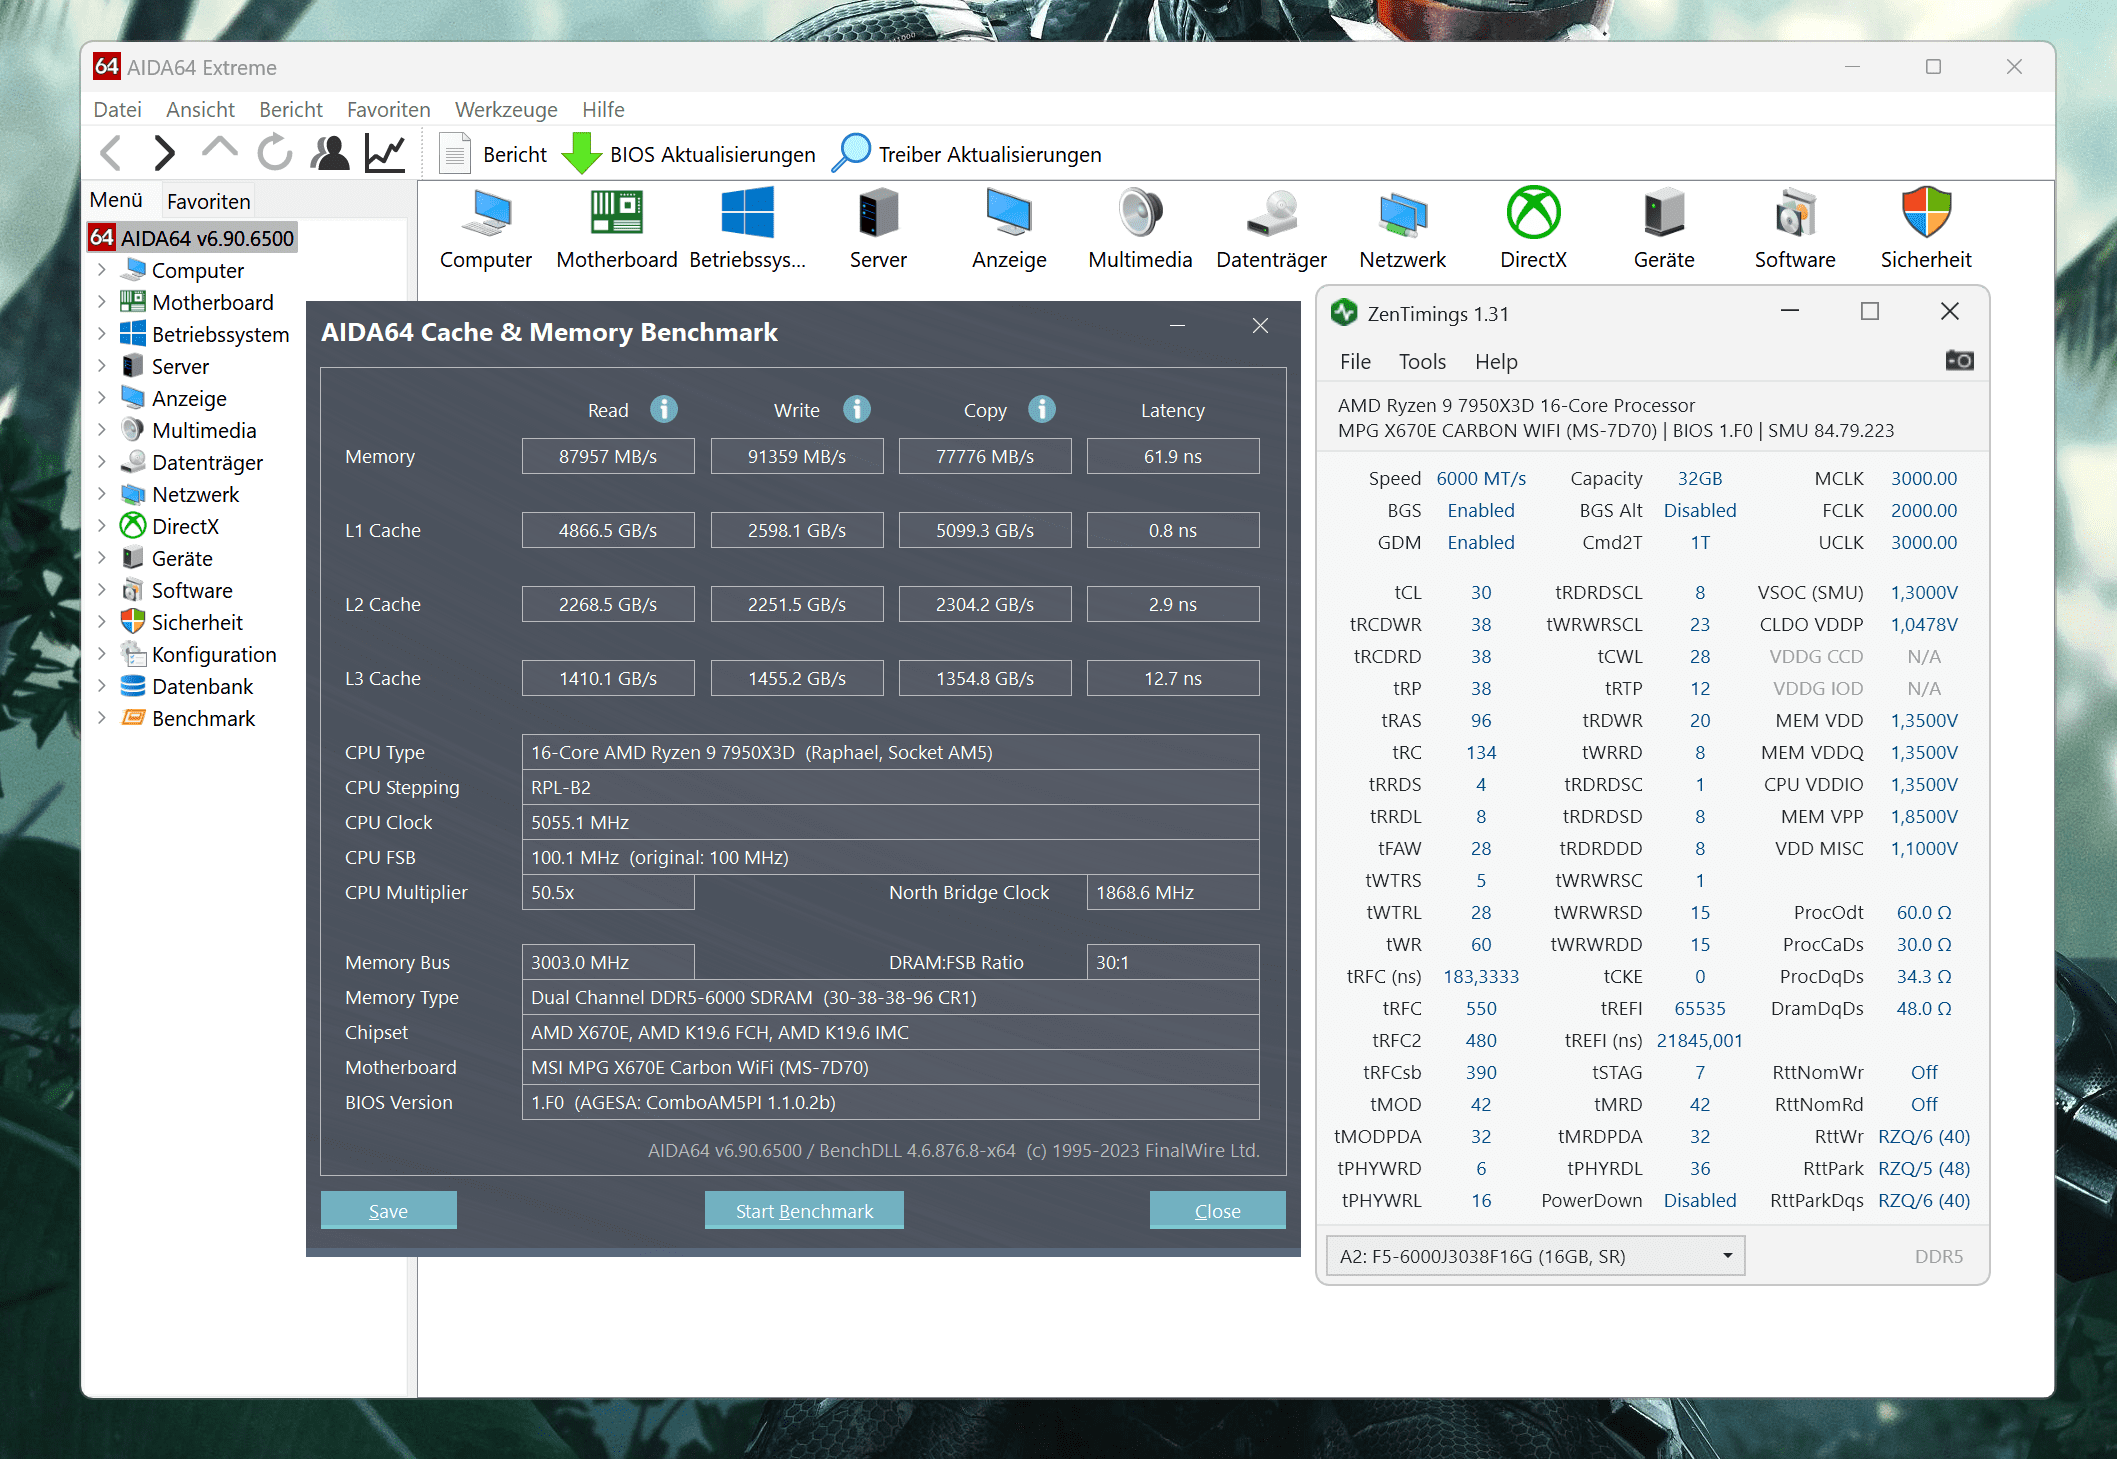Click the refresh icon in toolbar
The width and height of the screenshot is (2117, 1459).
(x=274, y=153)
